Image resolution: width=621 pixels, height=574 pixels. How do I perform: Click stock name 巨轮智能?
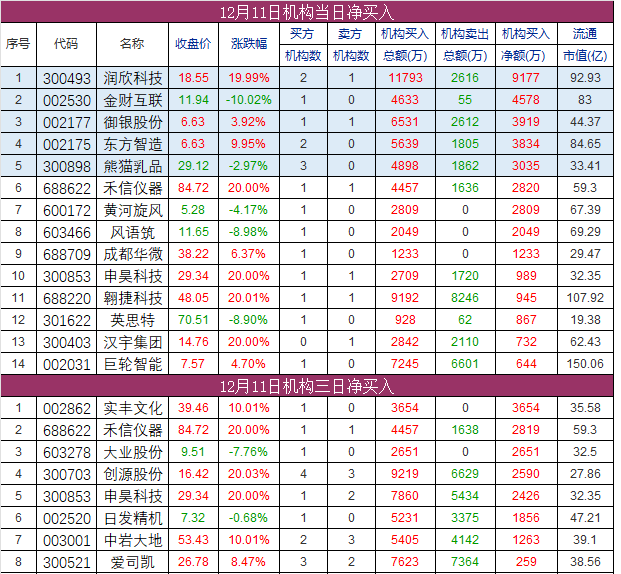(133, 364)
